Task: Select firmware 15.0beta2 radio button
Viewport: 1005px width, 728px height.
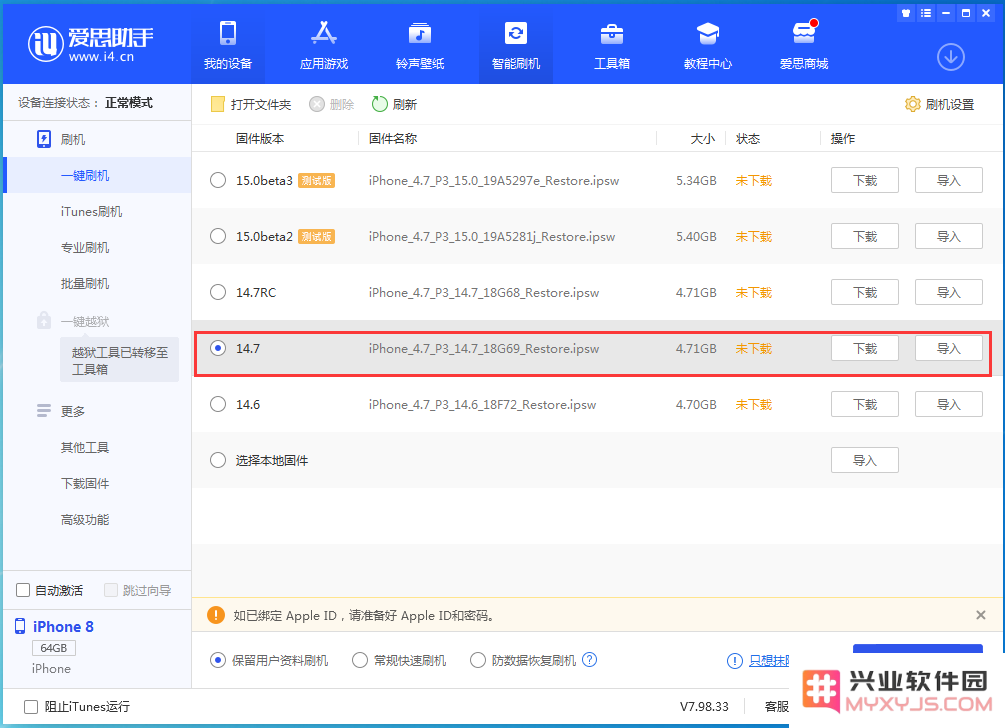Action: (x=218, y=236)
